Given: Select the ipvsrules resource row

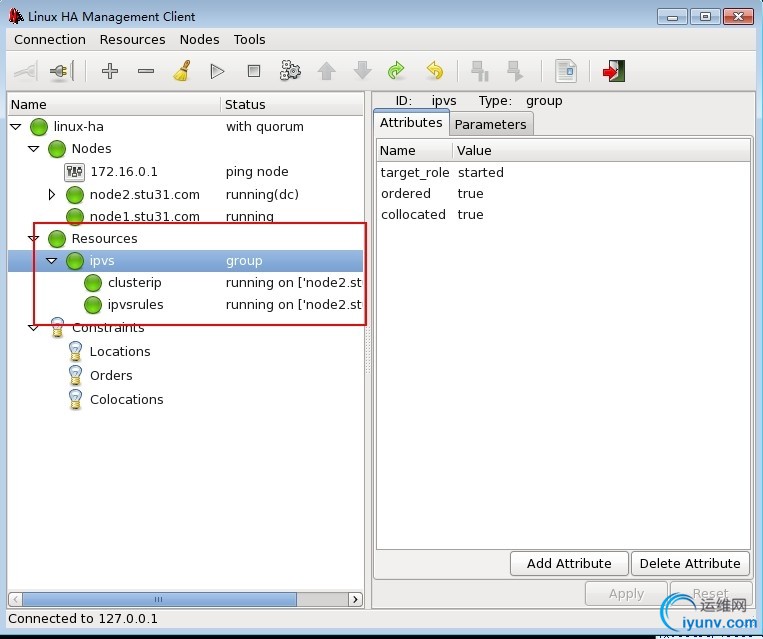Looking at the screenshot, I should (x=185, y=305).
